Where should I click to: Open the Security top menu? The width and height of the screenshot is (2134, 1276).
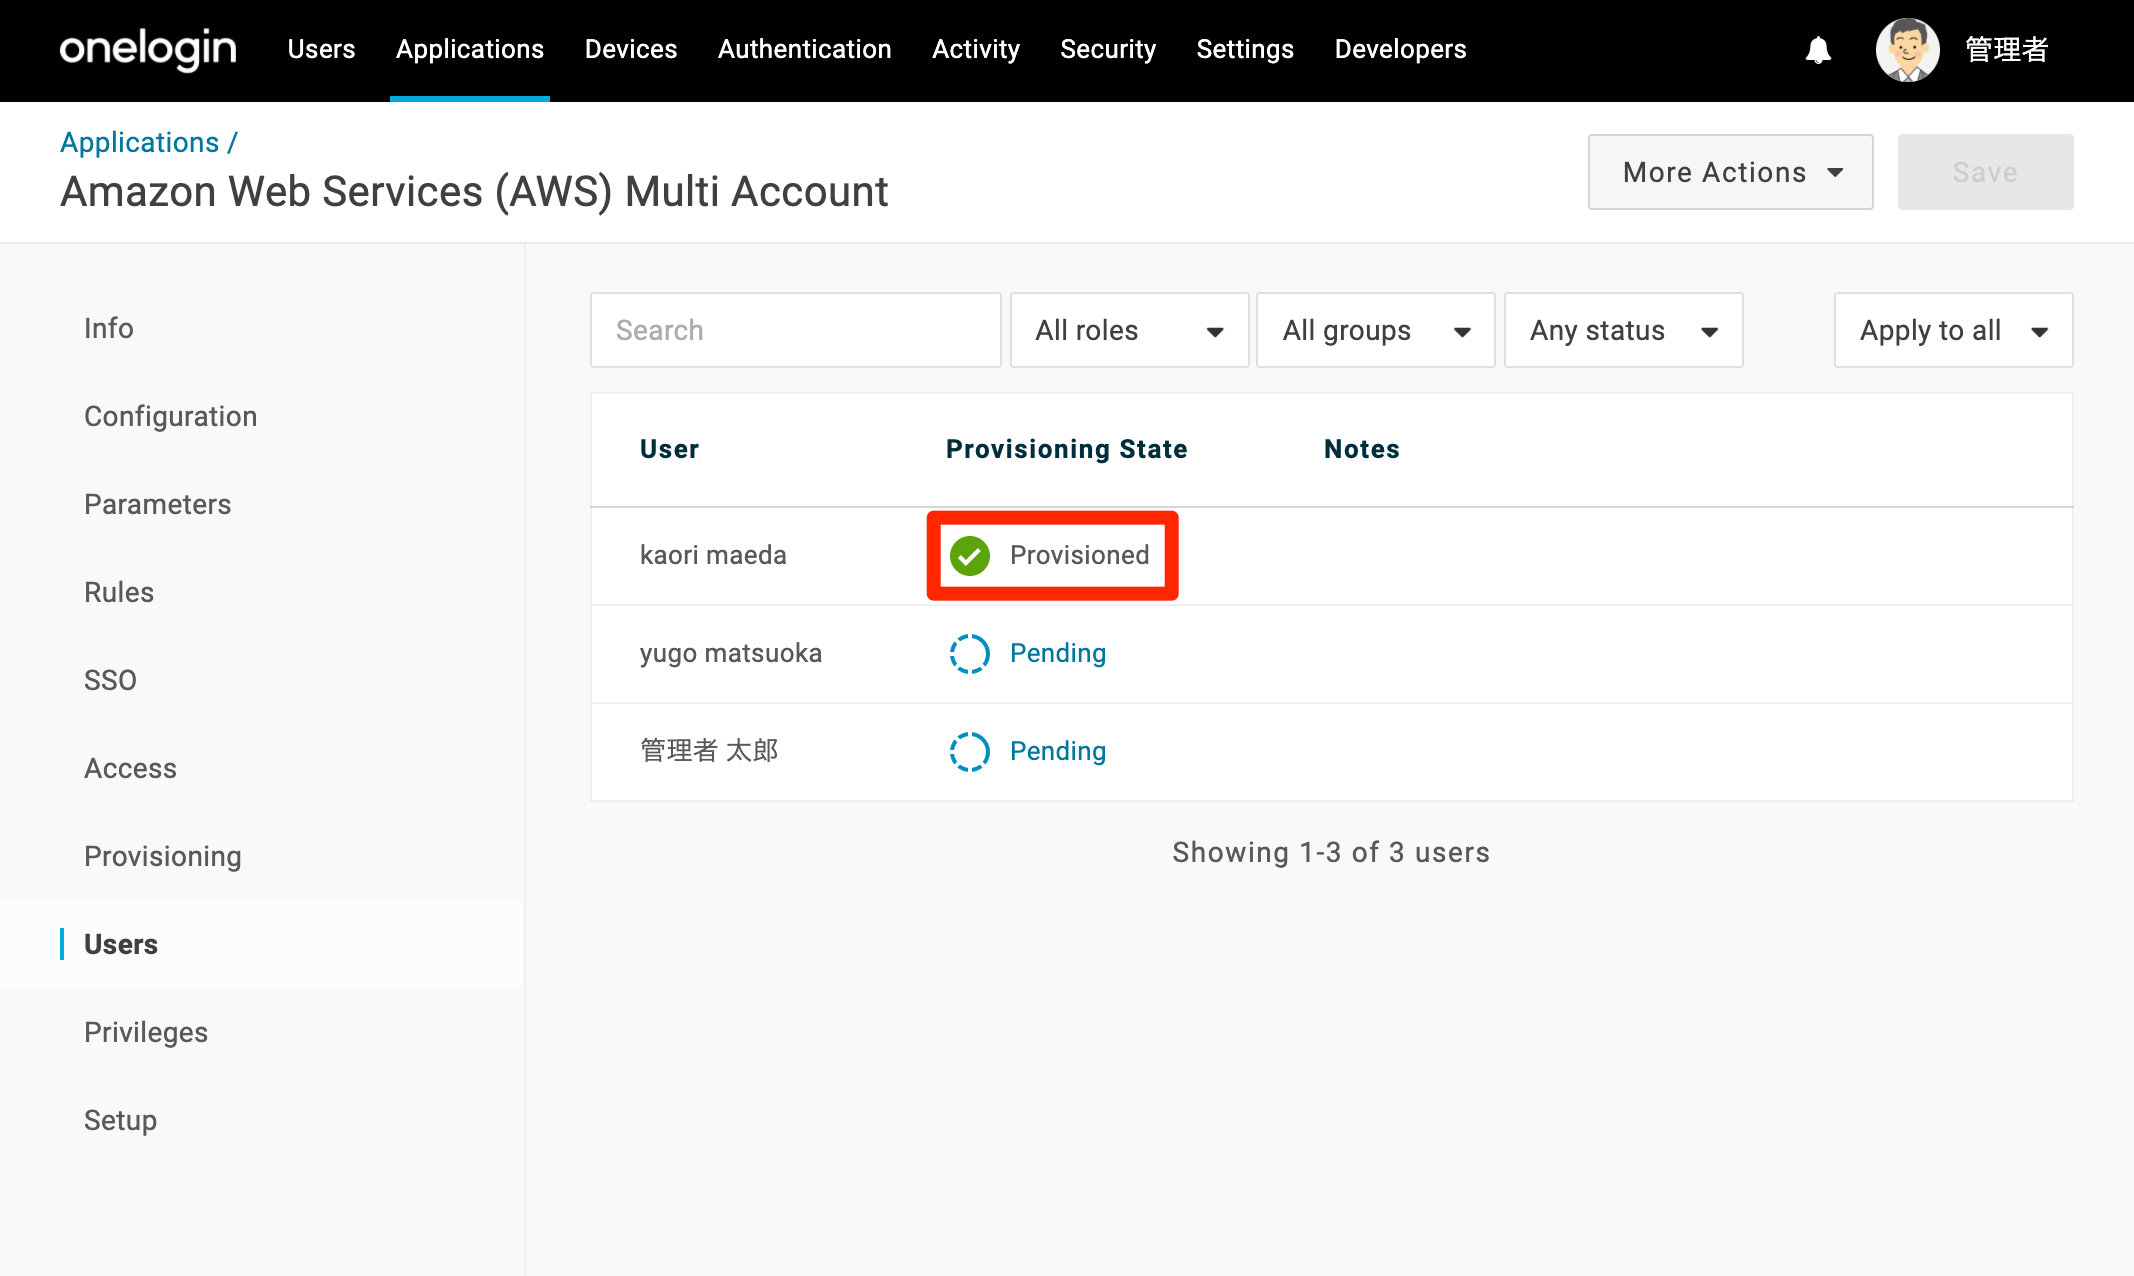point(1107,49)
